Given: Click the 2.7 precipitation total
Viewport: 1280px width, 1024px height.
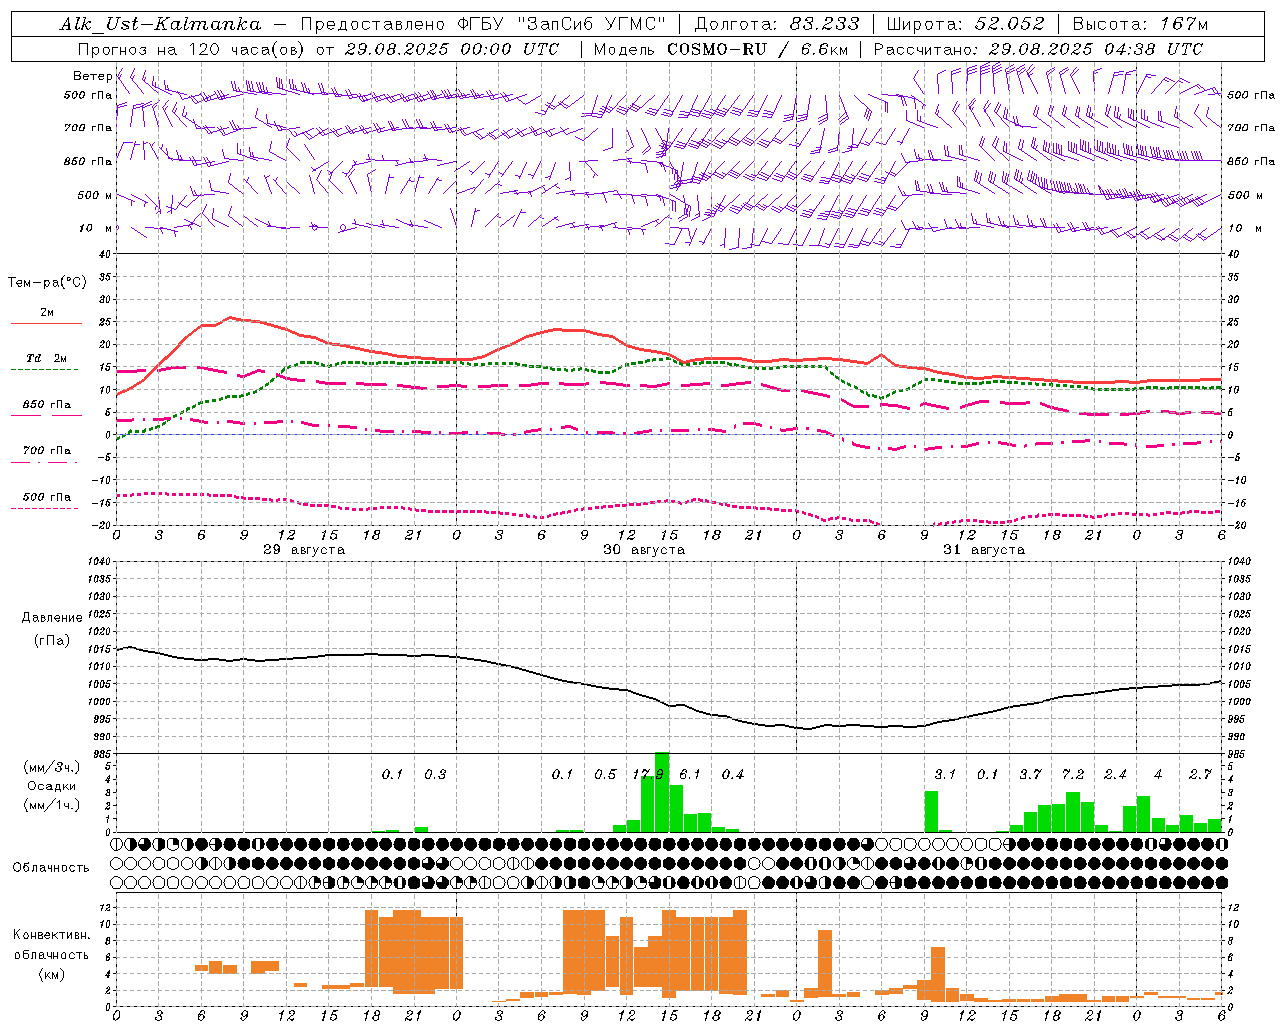Looking at the screenshot, I should 1200,775.
